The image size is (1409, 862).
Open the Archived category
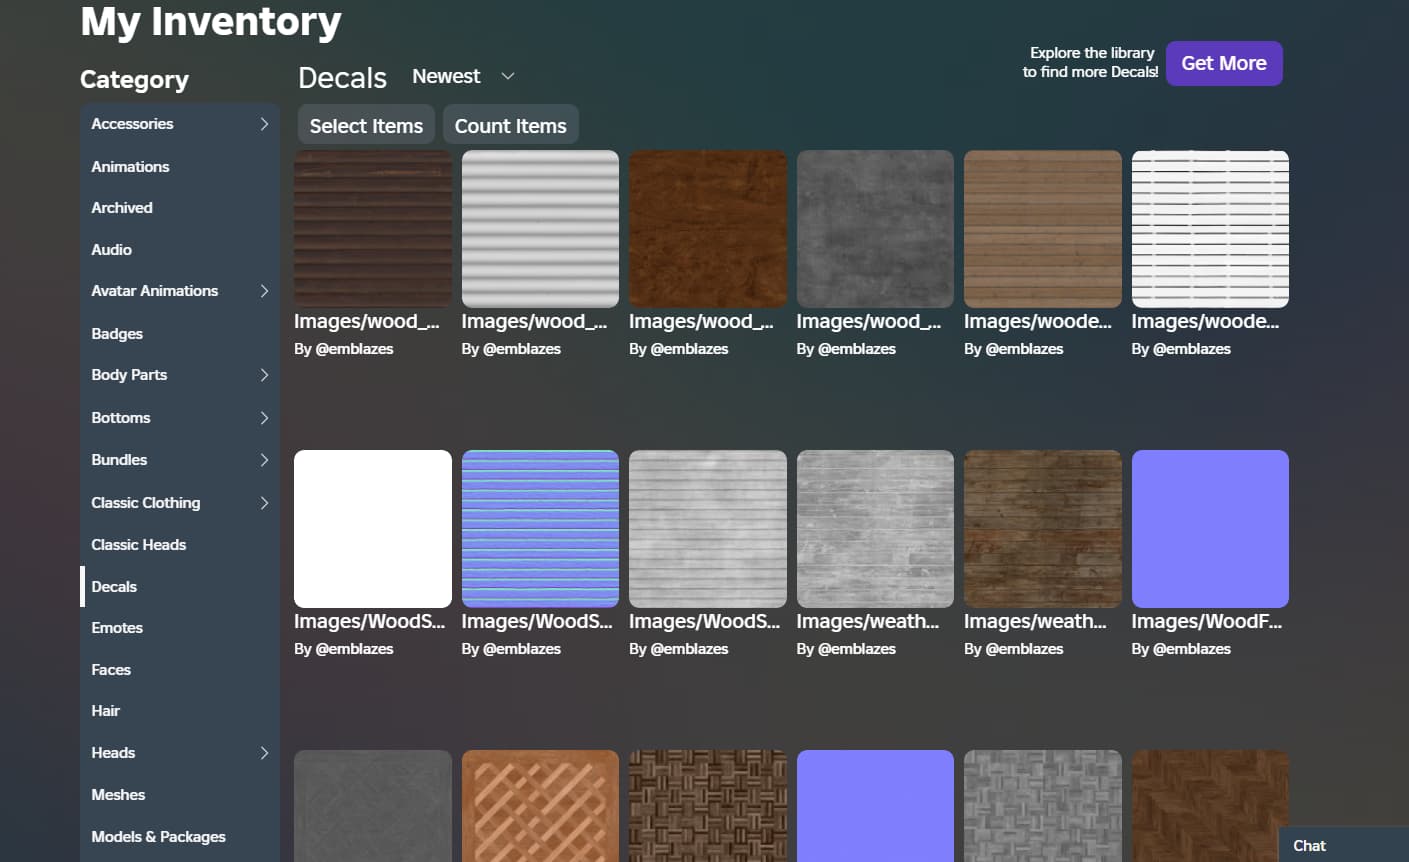pyautogui.click(x=122, y=208)
